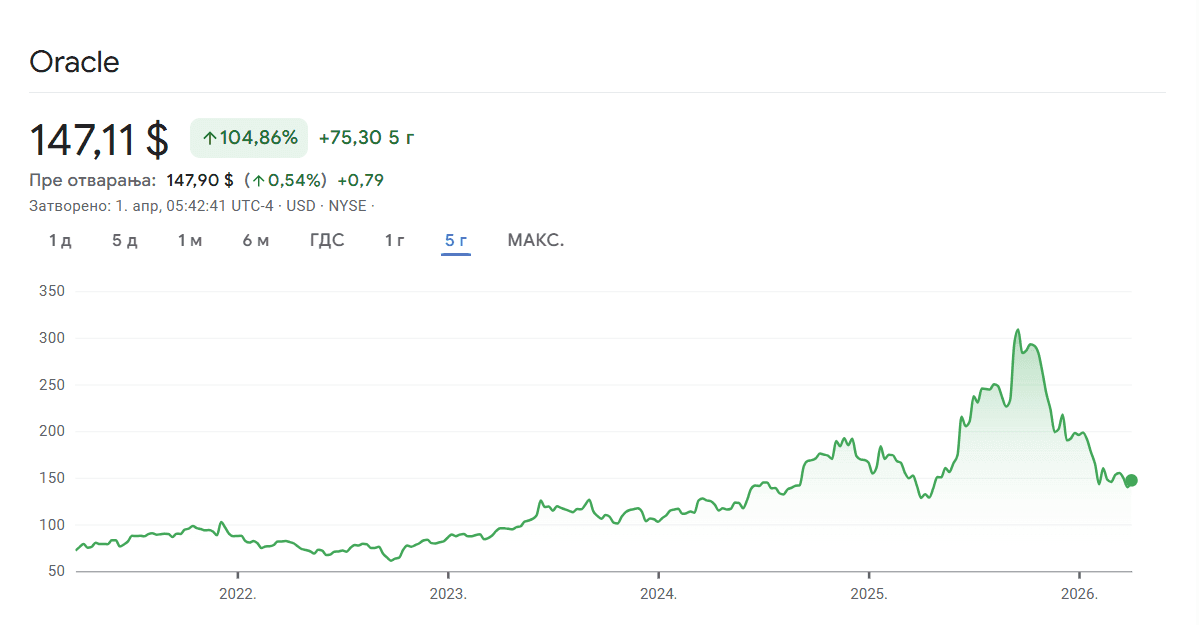The width and height of the screenshot is (1199, 625).
Task: Click the green endpoint dot on chart
Action: point(1131,480)
